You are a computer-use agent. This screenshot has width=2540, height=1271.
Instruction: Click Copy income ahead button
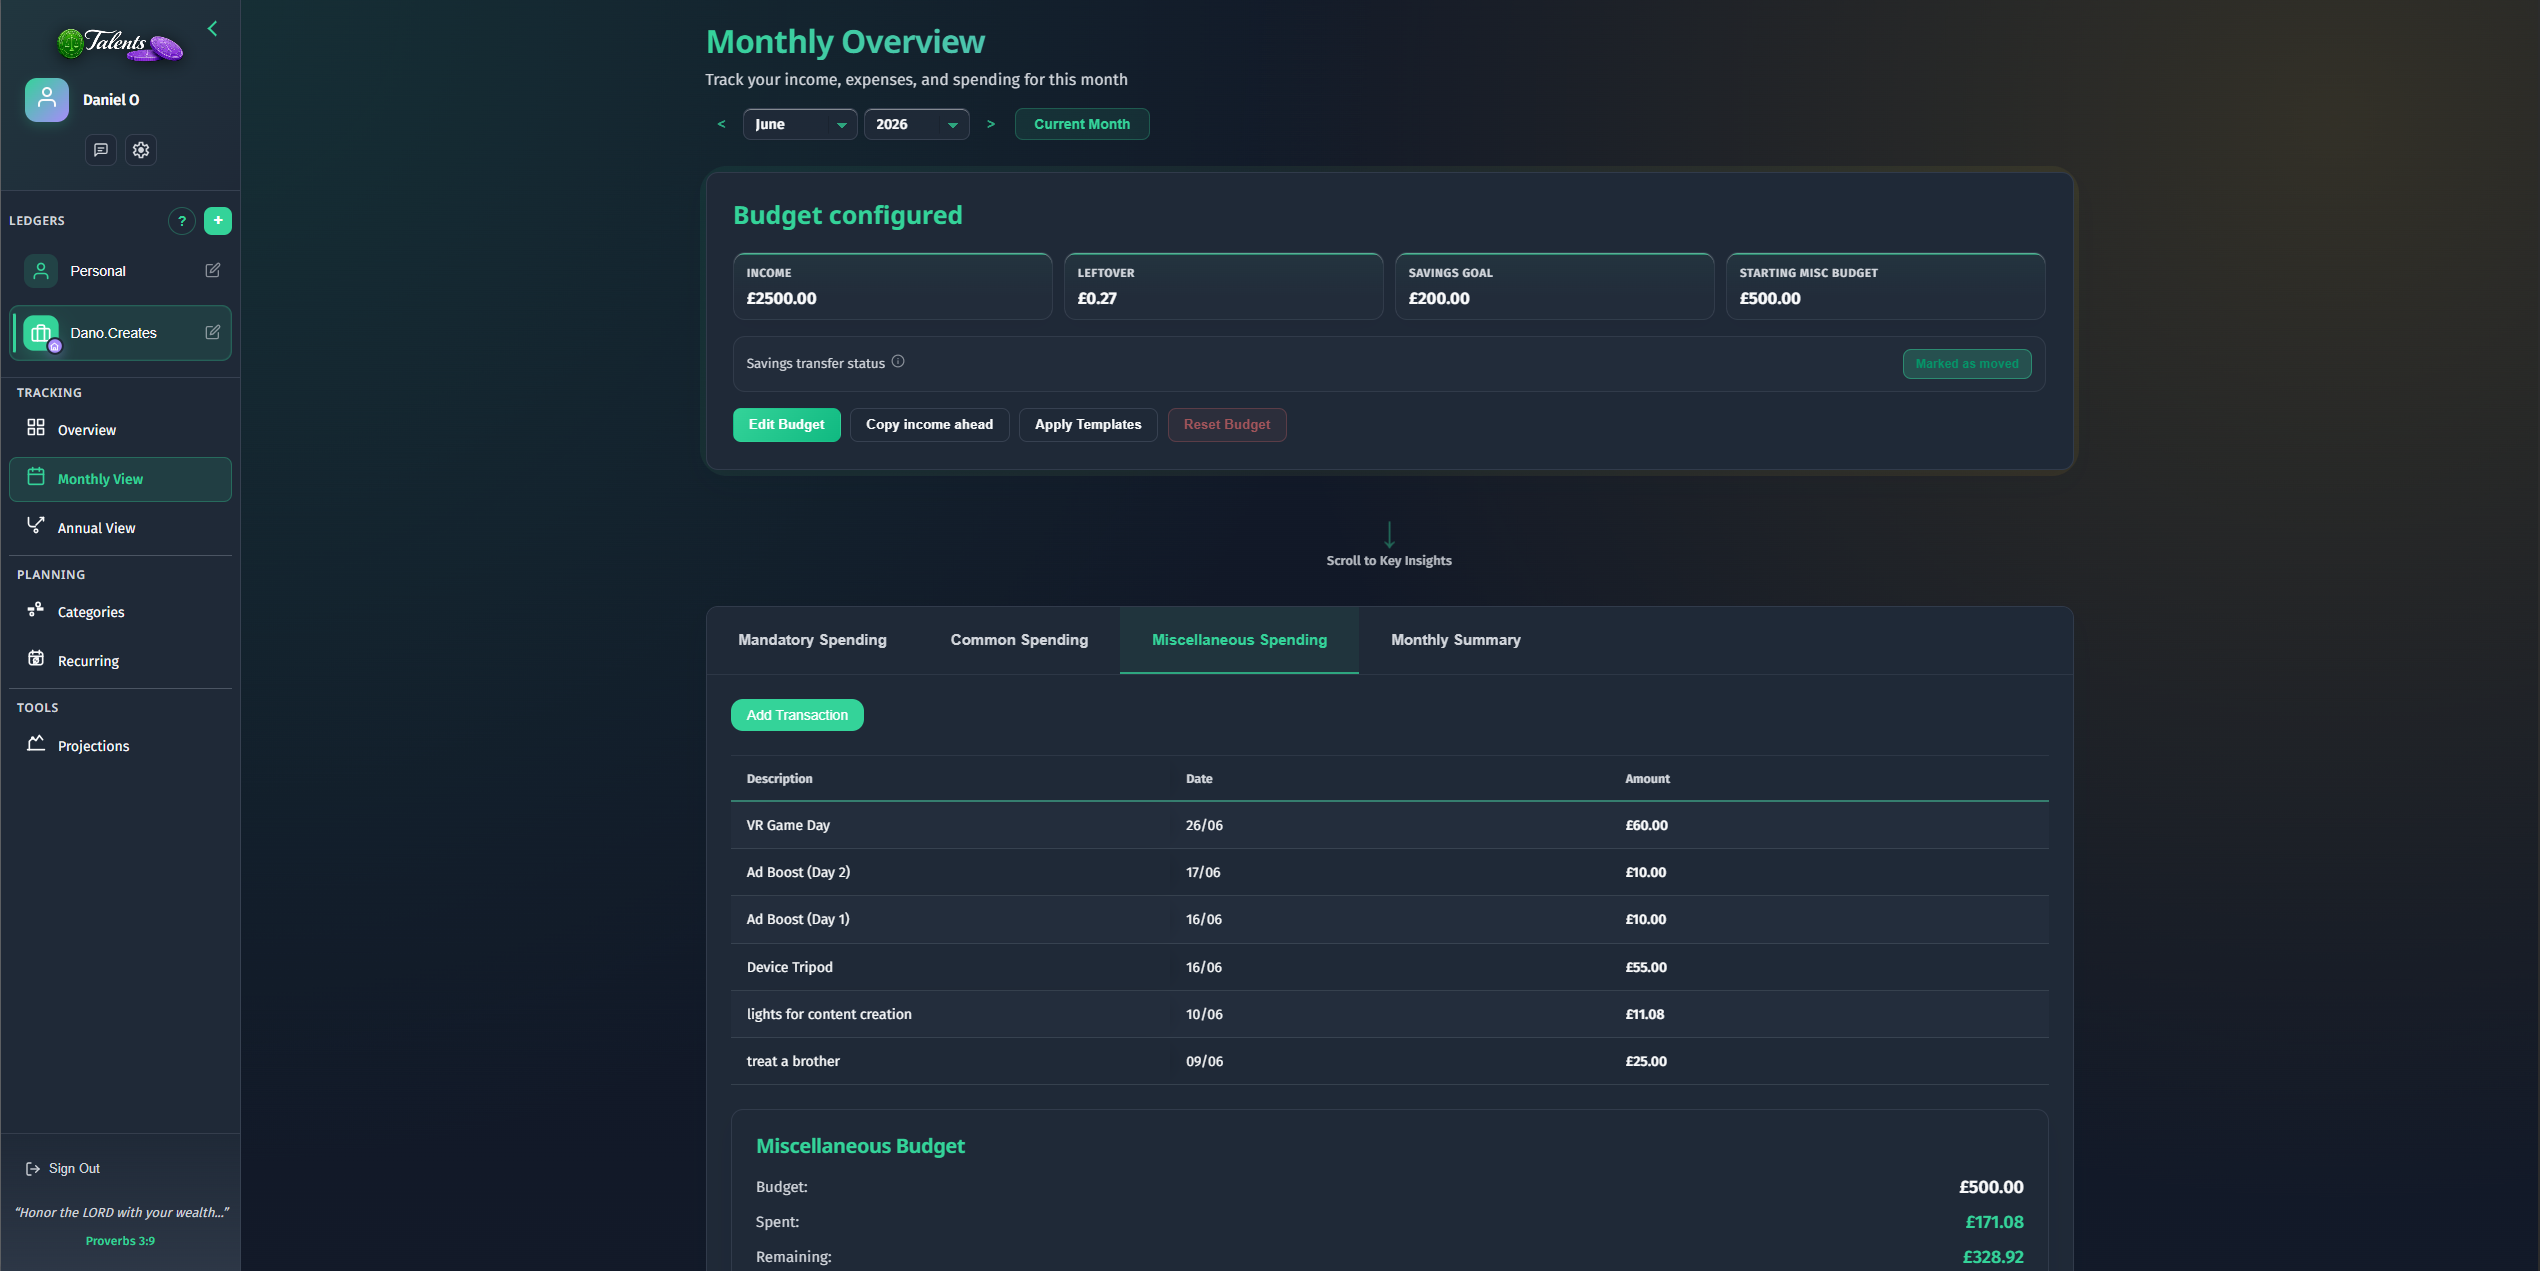(x=929, y=425)
